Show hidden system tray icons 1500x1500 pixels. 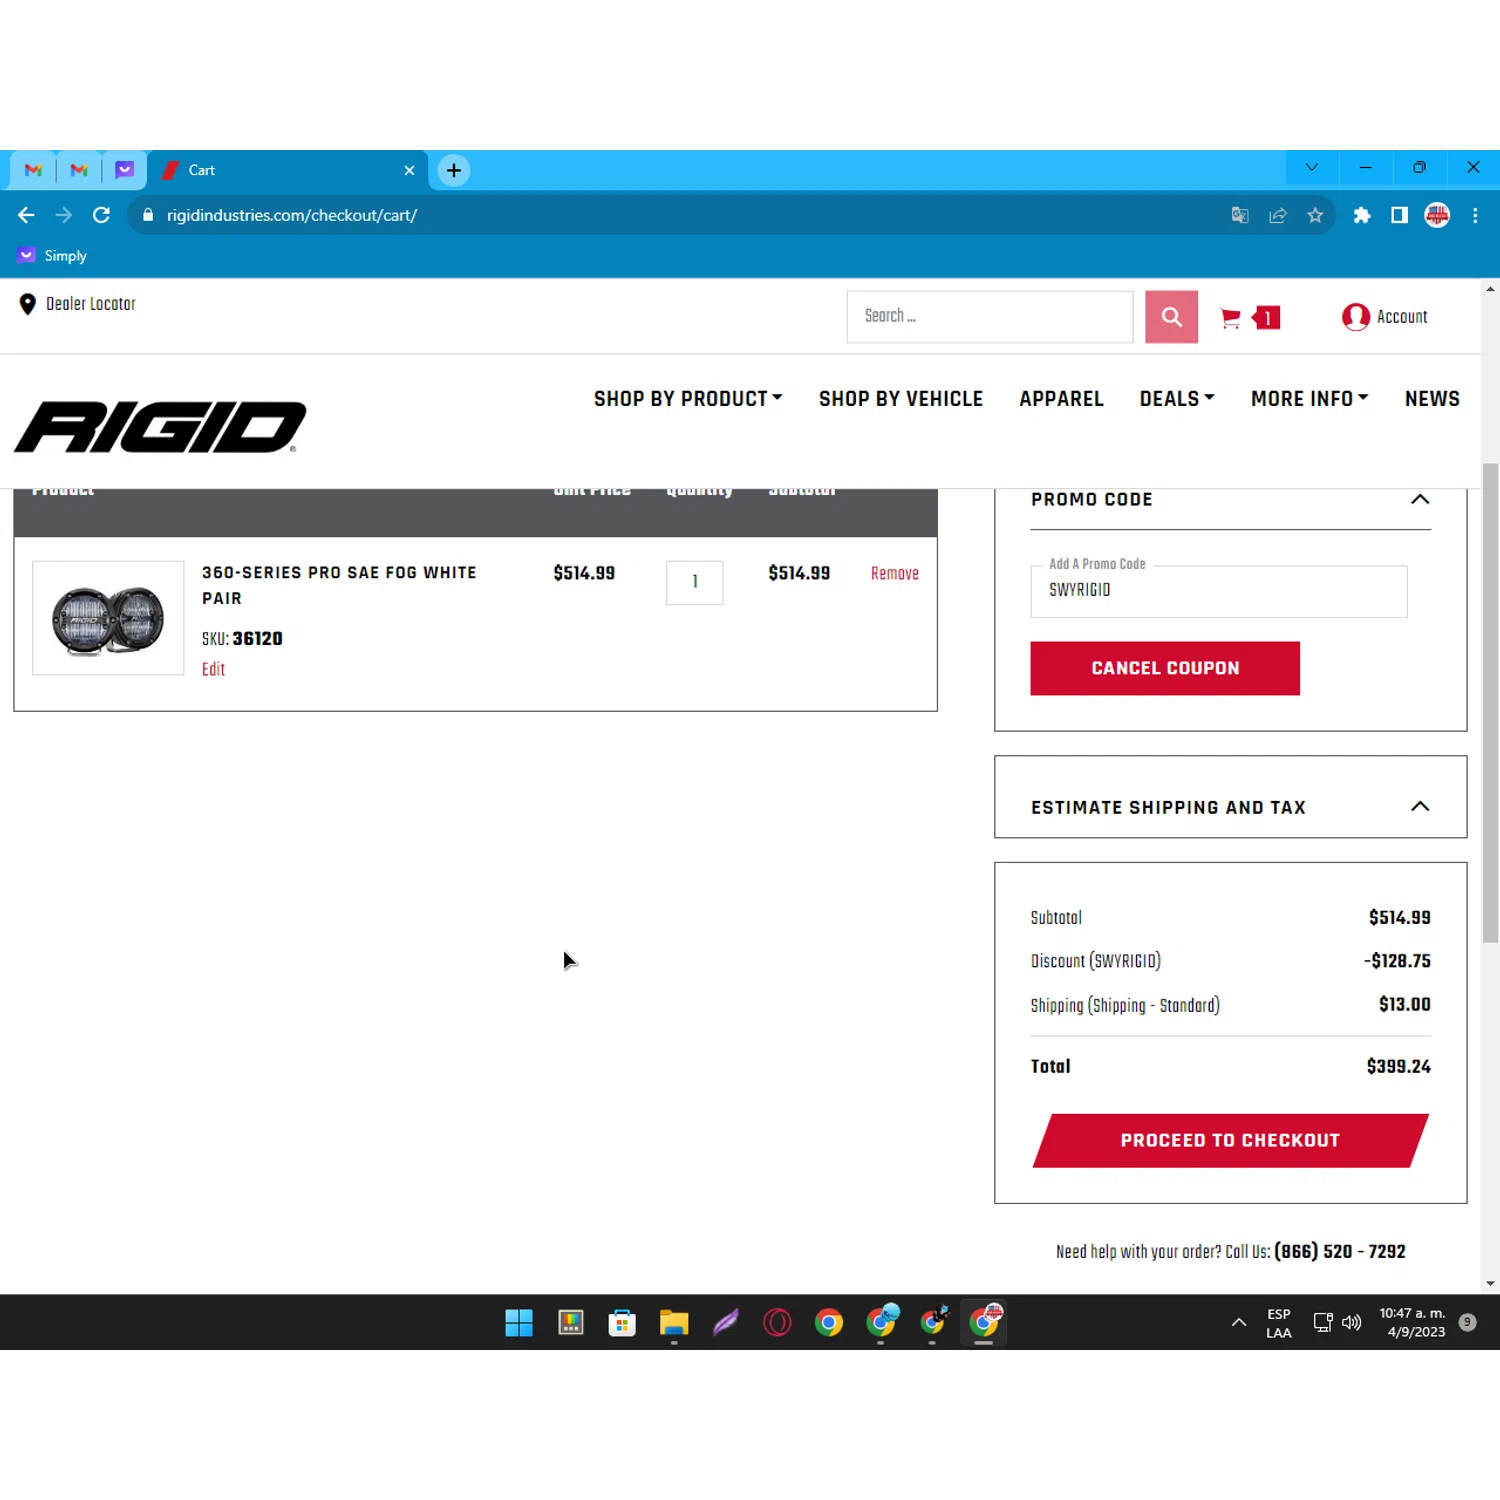pyautogui.click(x=1239, y=1322)
